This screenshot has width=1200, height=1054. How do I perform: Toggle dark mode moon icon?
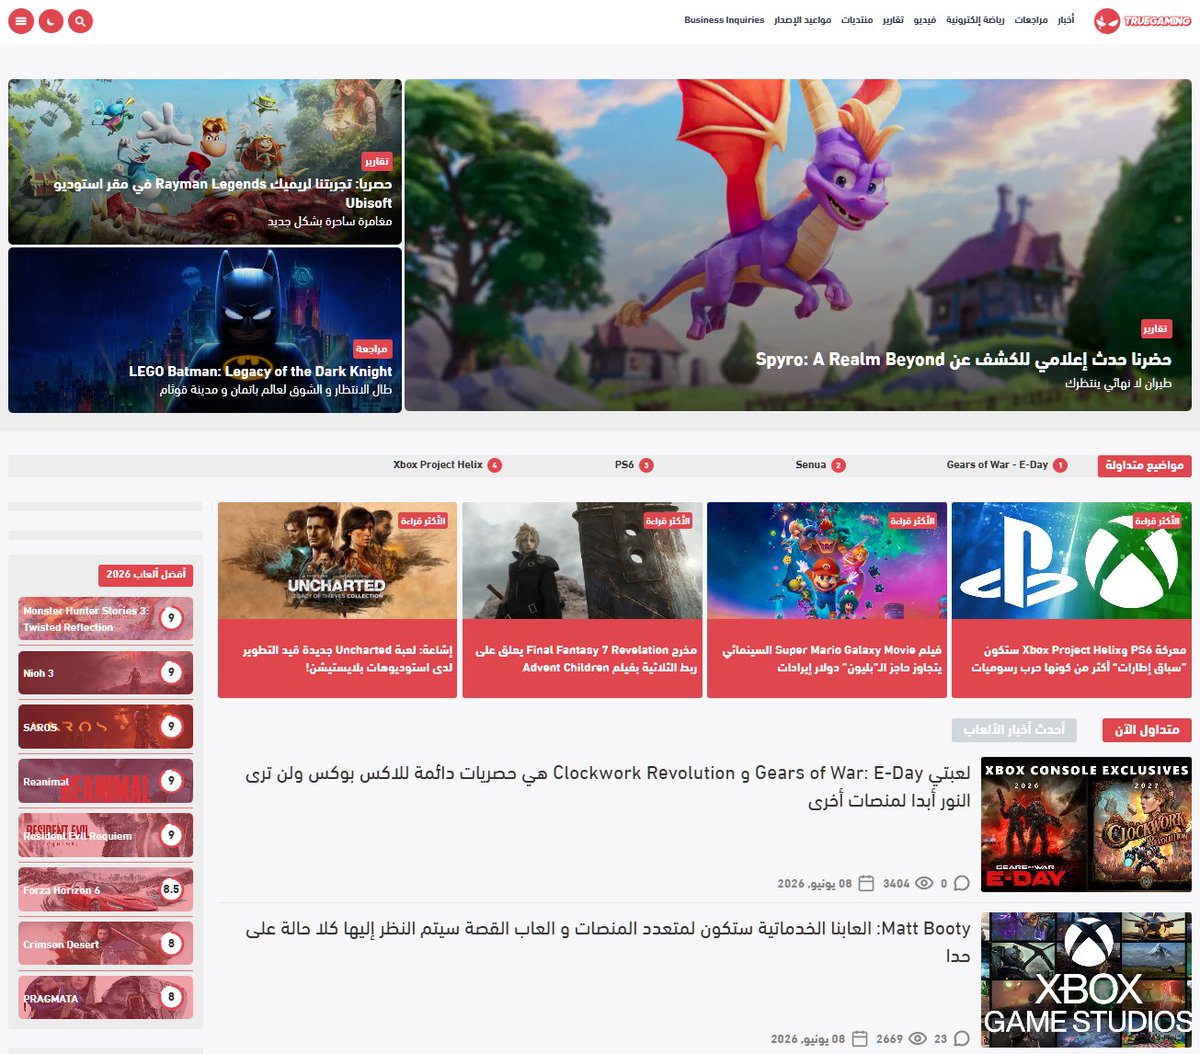click(x=51, y=20)
